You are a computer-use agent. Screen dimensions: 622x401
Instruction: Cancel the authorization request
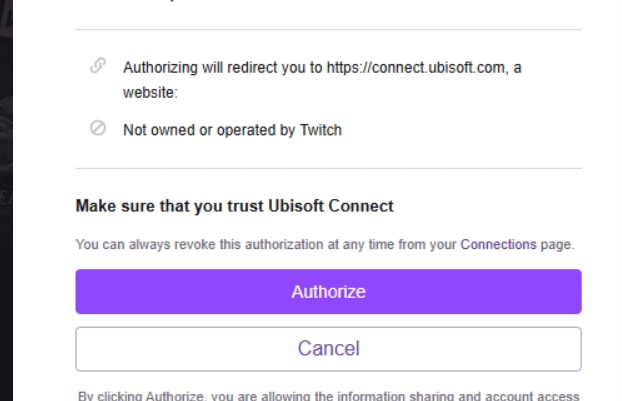point(328,349)
